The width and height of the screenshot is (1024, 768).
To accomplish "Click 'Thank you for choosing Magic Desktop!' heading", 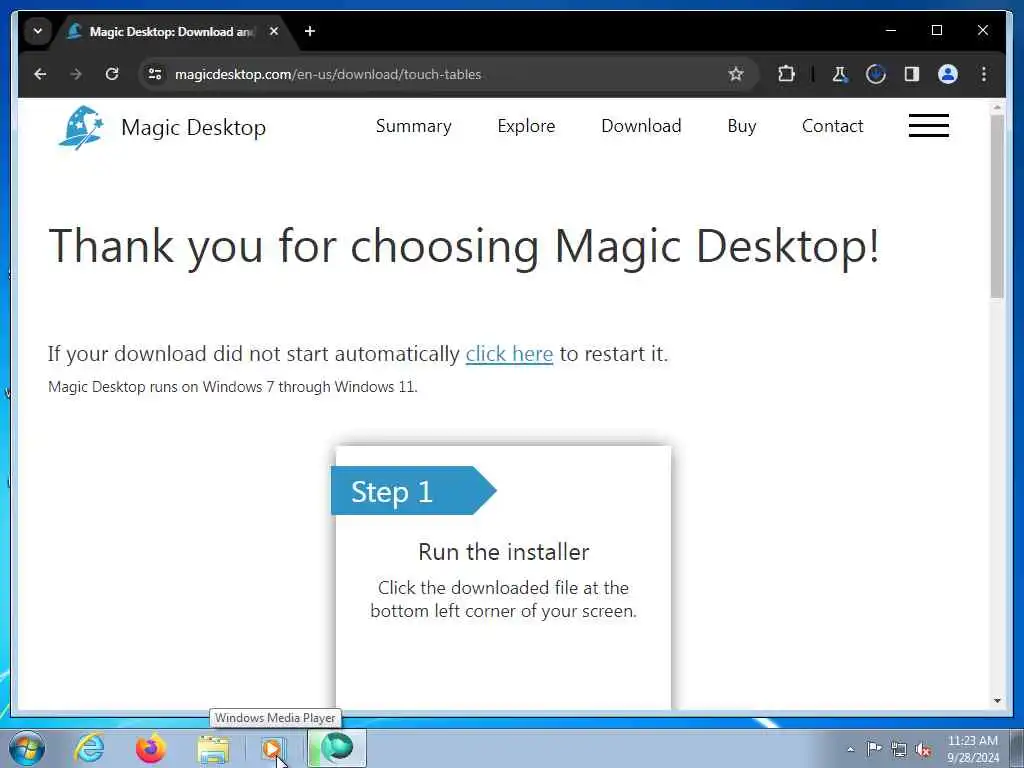I will [x=464, y=247].
